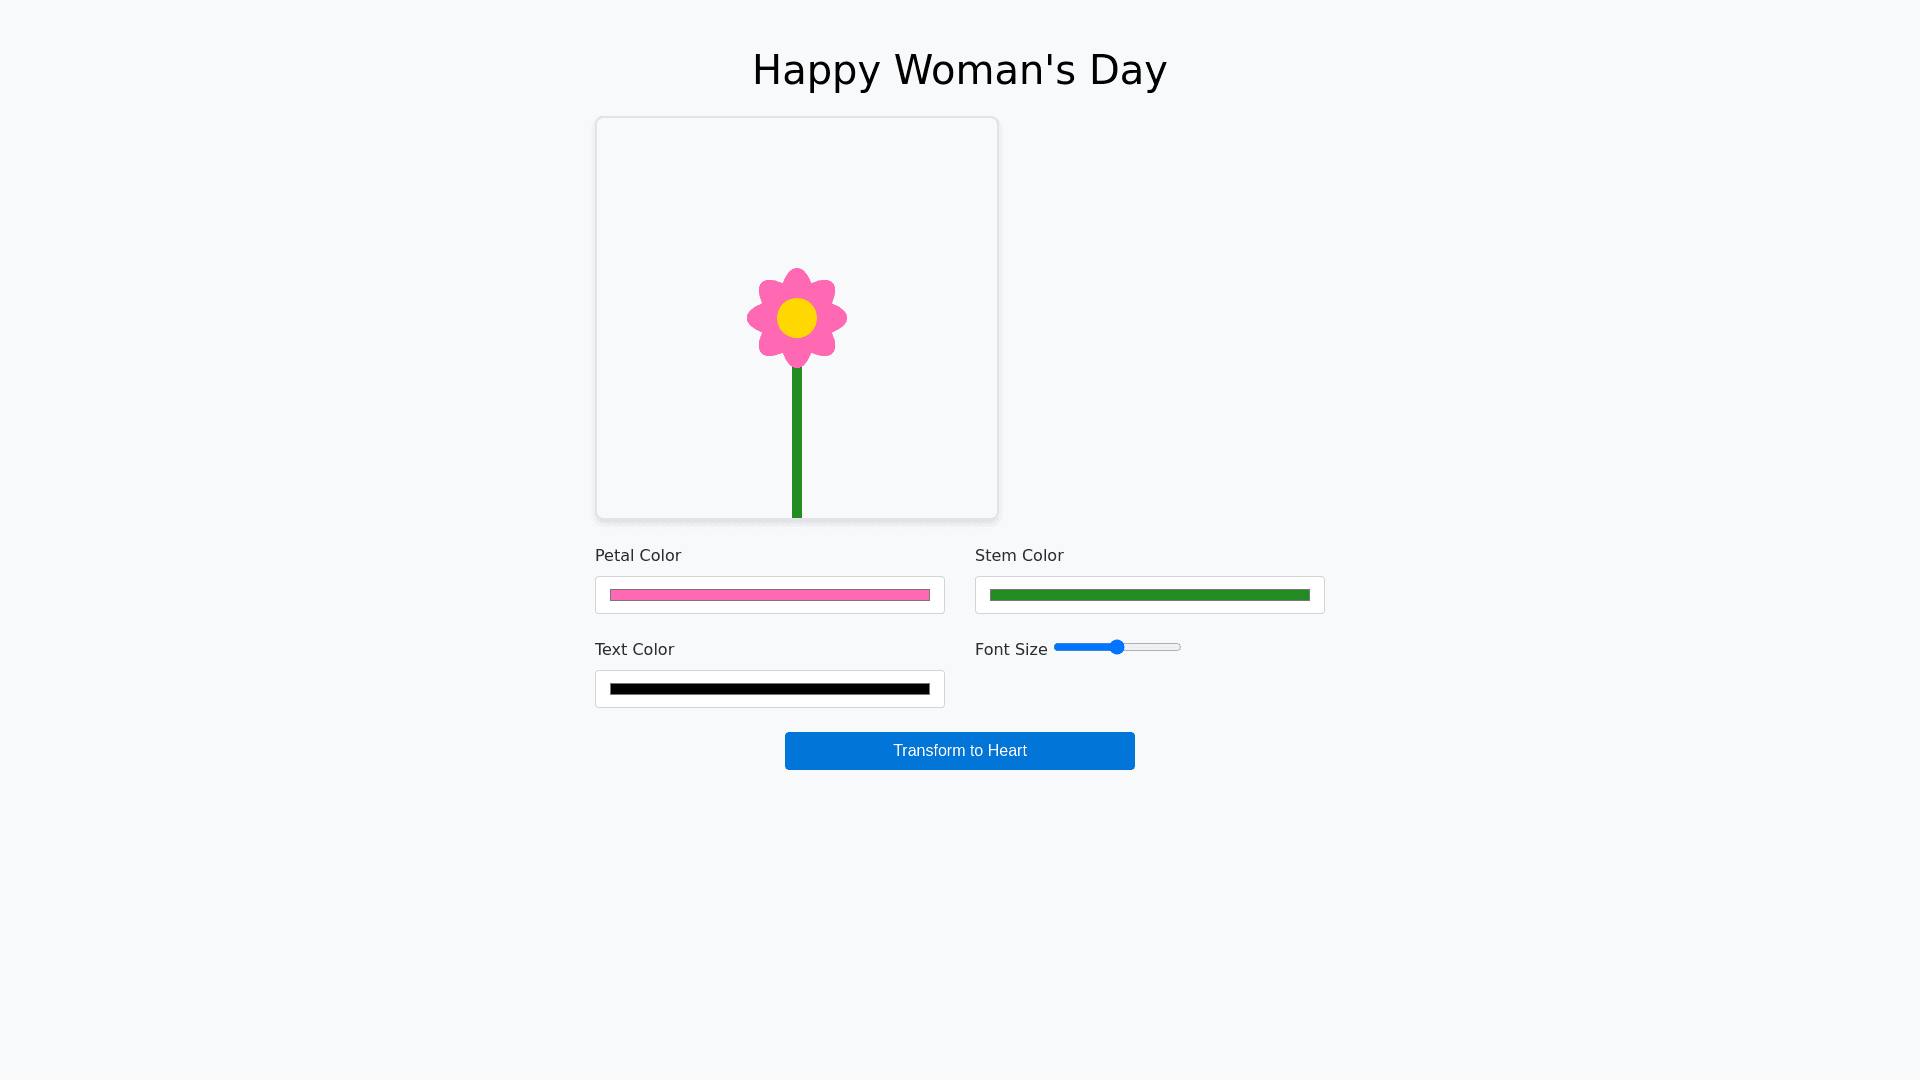
Task: Click the Happy Woman's Day heading
Action: (960, 70)
